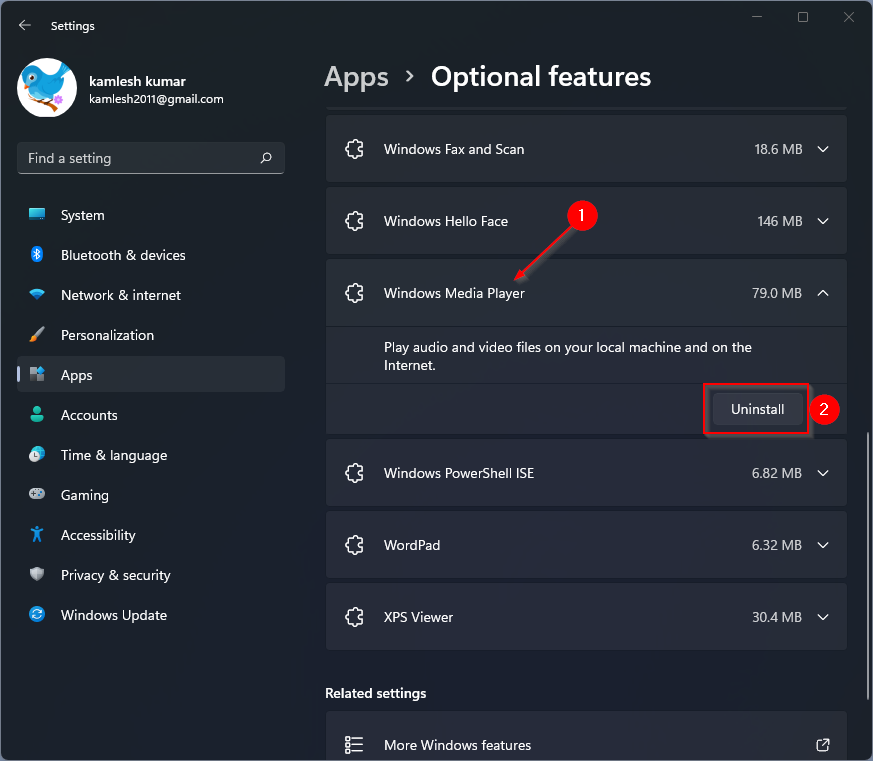Viewport: 873px width, 761px height.
Task: Expand the WordPad feature details
Action: coord(823,545)
